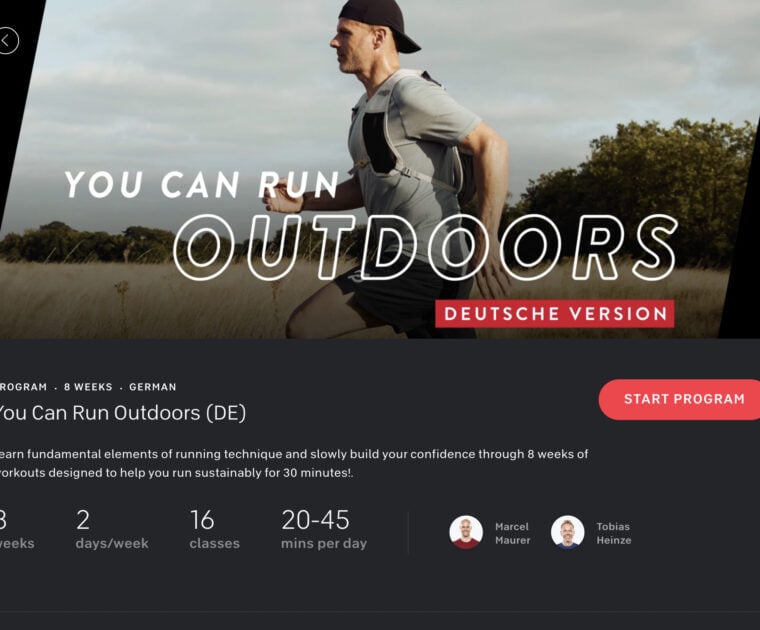Screen dimensions: 760x630
Task: Click the program description paragraph
Action: pos(290,463)
